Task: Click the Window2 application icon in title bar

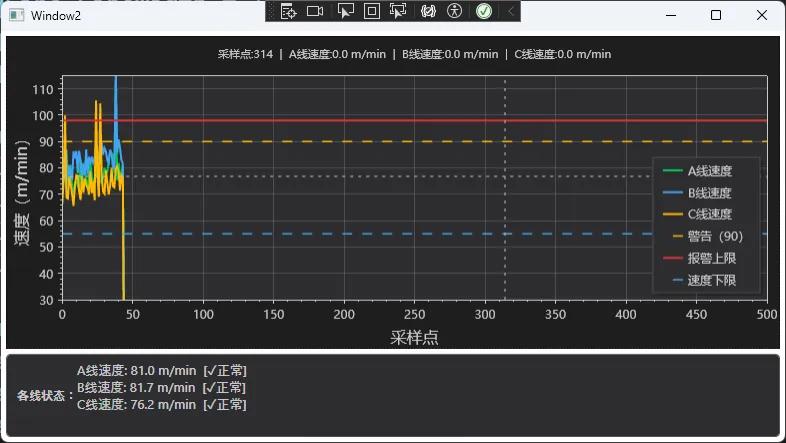Action: pos(16,16)
